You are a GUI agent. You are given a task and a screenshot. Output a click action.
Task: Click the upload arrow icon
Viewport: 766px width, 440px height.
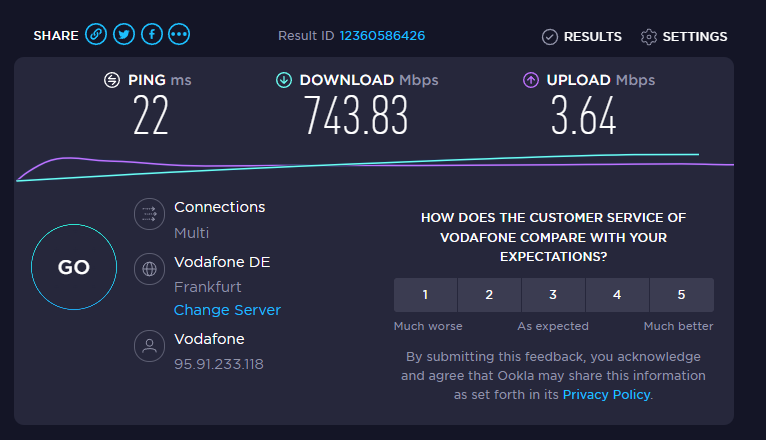531,80
